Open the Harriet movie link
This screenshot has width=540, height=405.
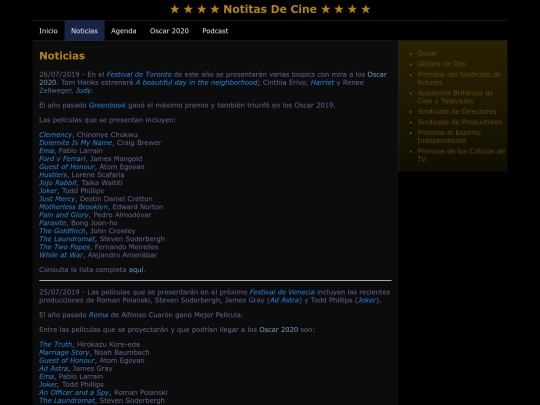[x=322, y=82]
